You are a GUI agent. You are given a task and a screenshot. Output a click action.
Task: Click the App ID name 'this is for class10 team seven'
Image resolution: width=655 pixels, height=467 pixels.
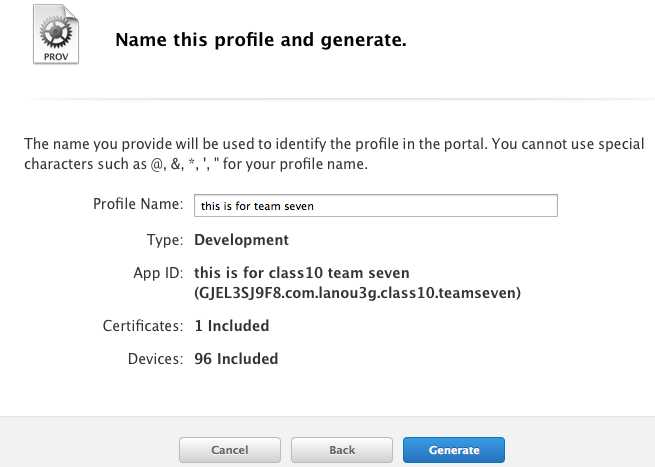pos(302,272)
